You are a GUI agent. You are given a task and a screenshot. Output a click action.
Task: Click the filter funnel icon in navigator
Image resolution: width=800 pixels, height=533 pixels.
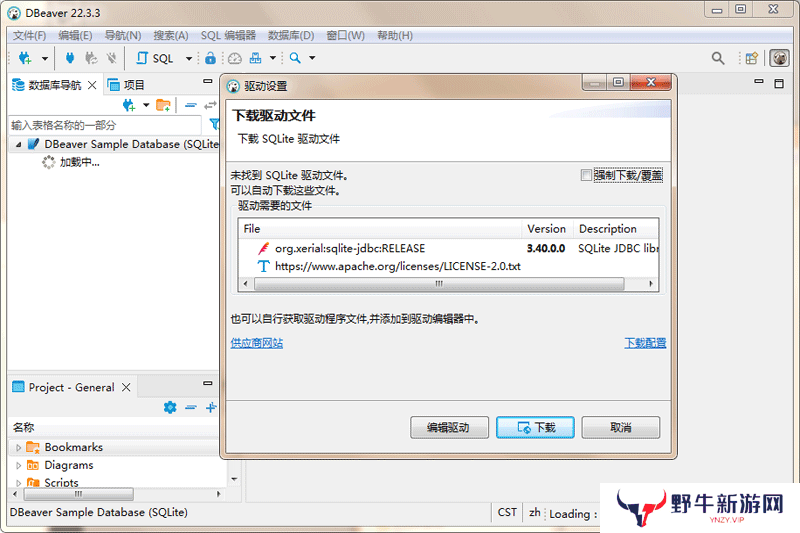point(215,124)
